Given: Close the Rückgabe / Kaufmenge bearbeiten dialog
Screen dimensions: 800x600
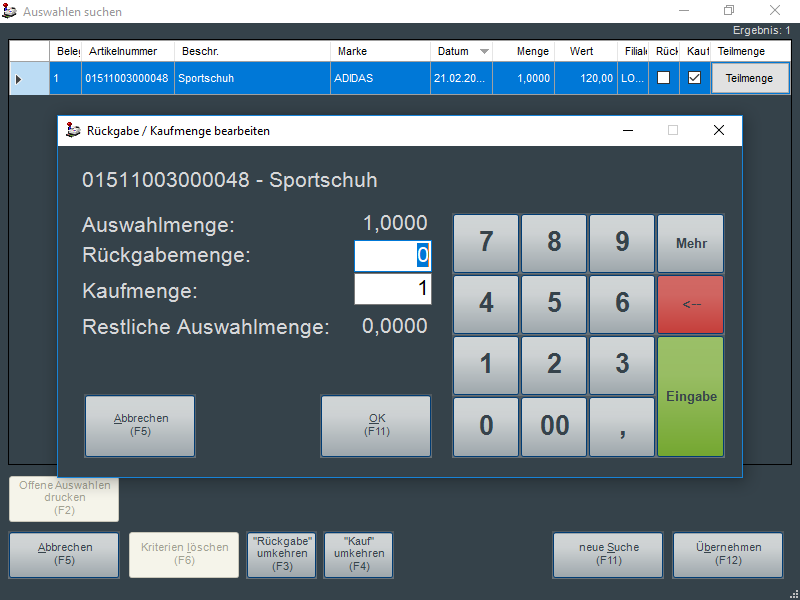Looking at the screenshot, I should pos(718,130).
